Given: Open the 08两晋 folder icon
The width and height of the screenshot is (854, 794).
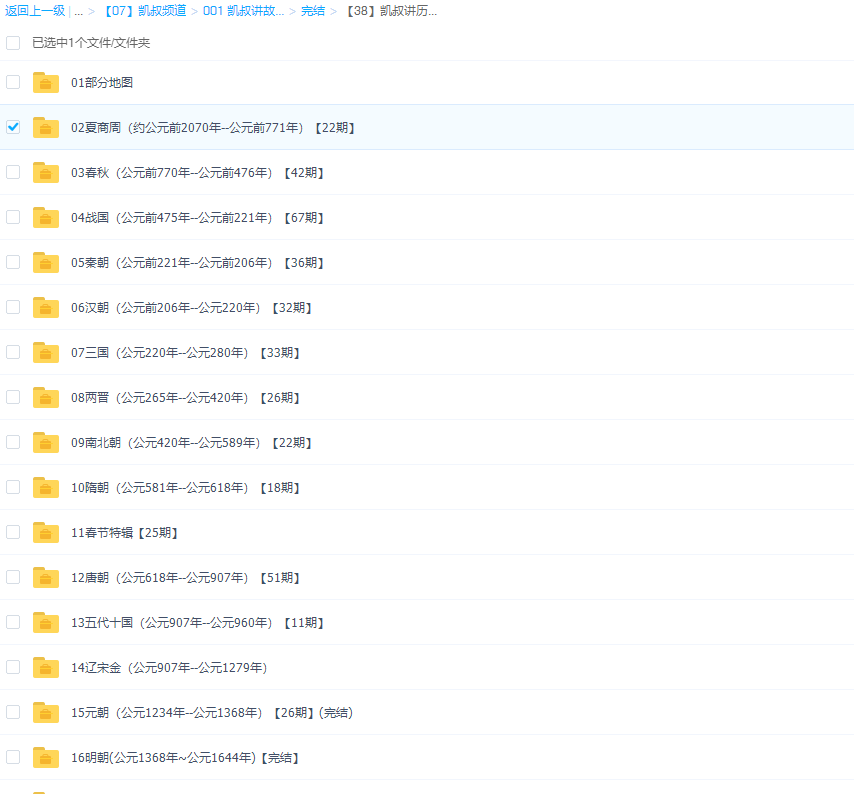Looking at the screenshot, I should tap(46, 398).
